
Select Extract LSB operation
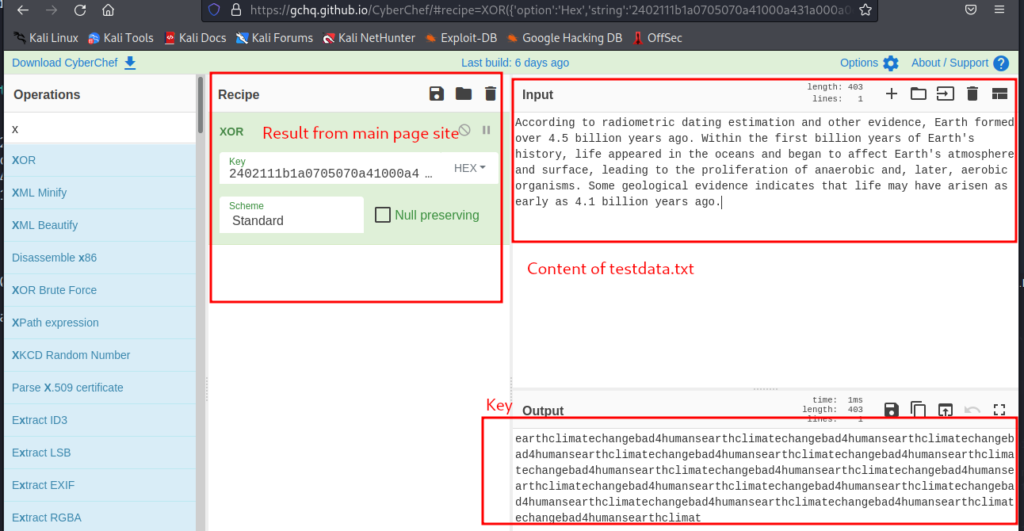click(101, 453)
